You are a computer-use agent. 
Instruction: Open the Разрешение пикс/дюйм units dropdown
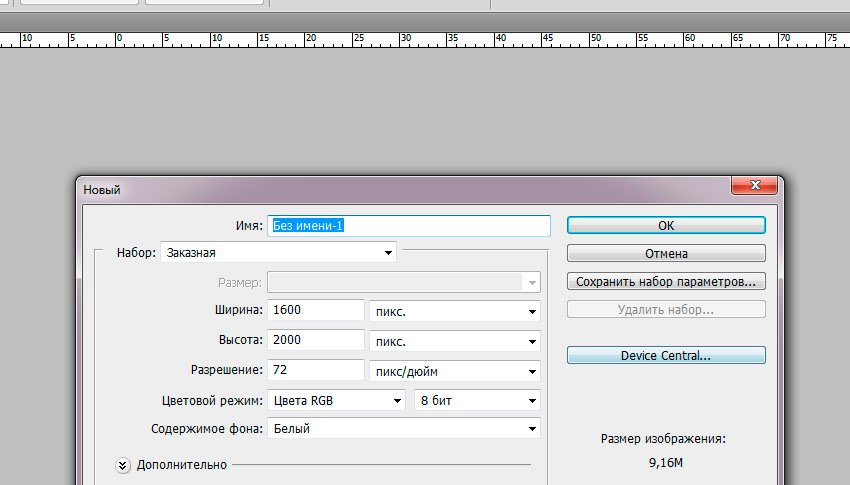tap(454, 371)
